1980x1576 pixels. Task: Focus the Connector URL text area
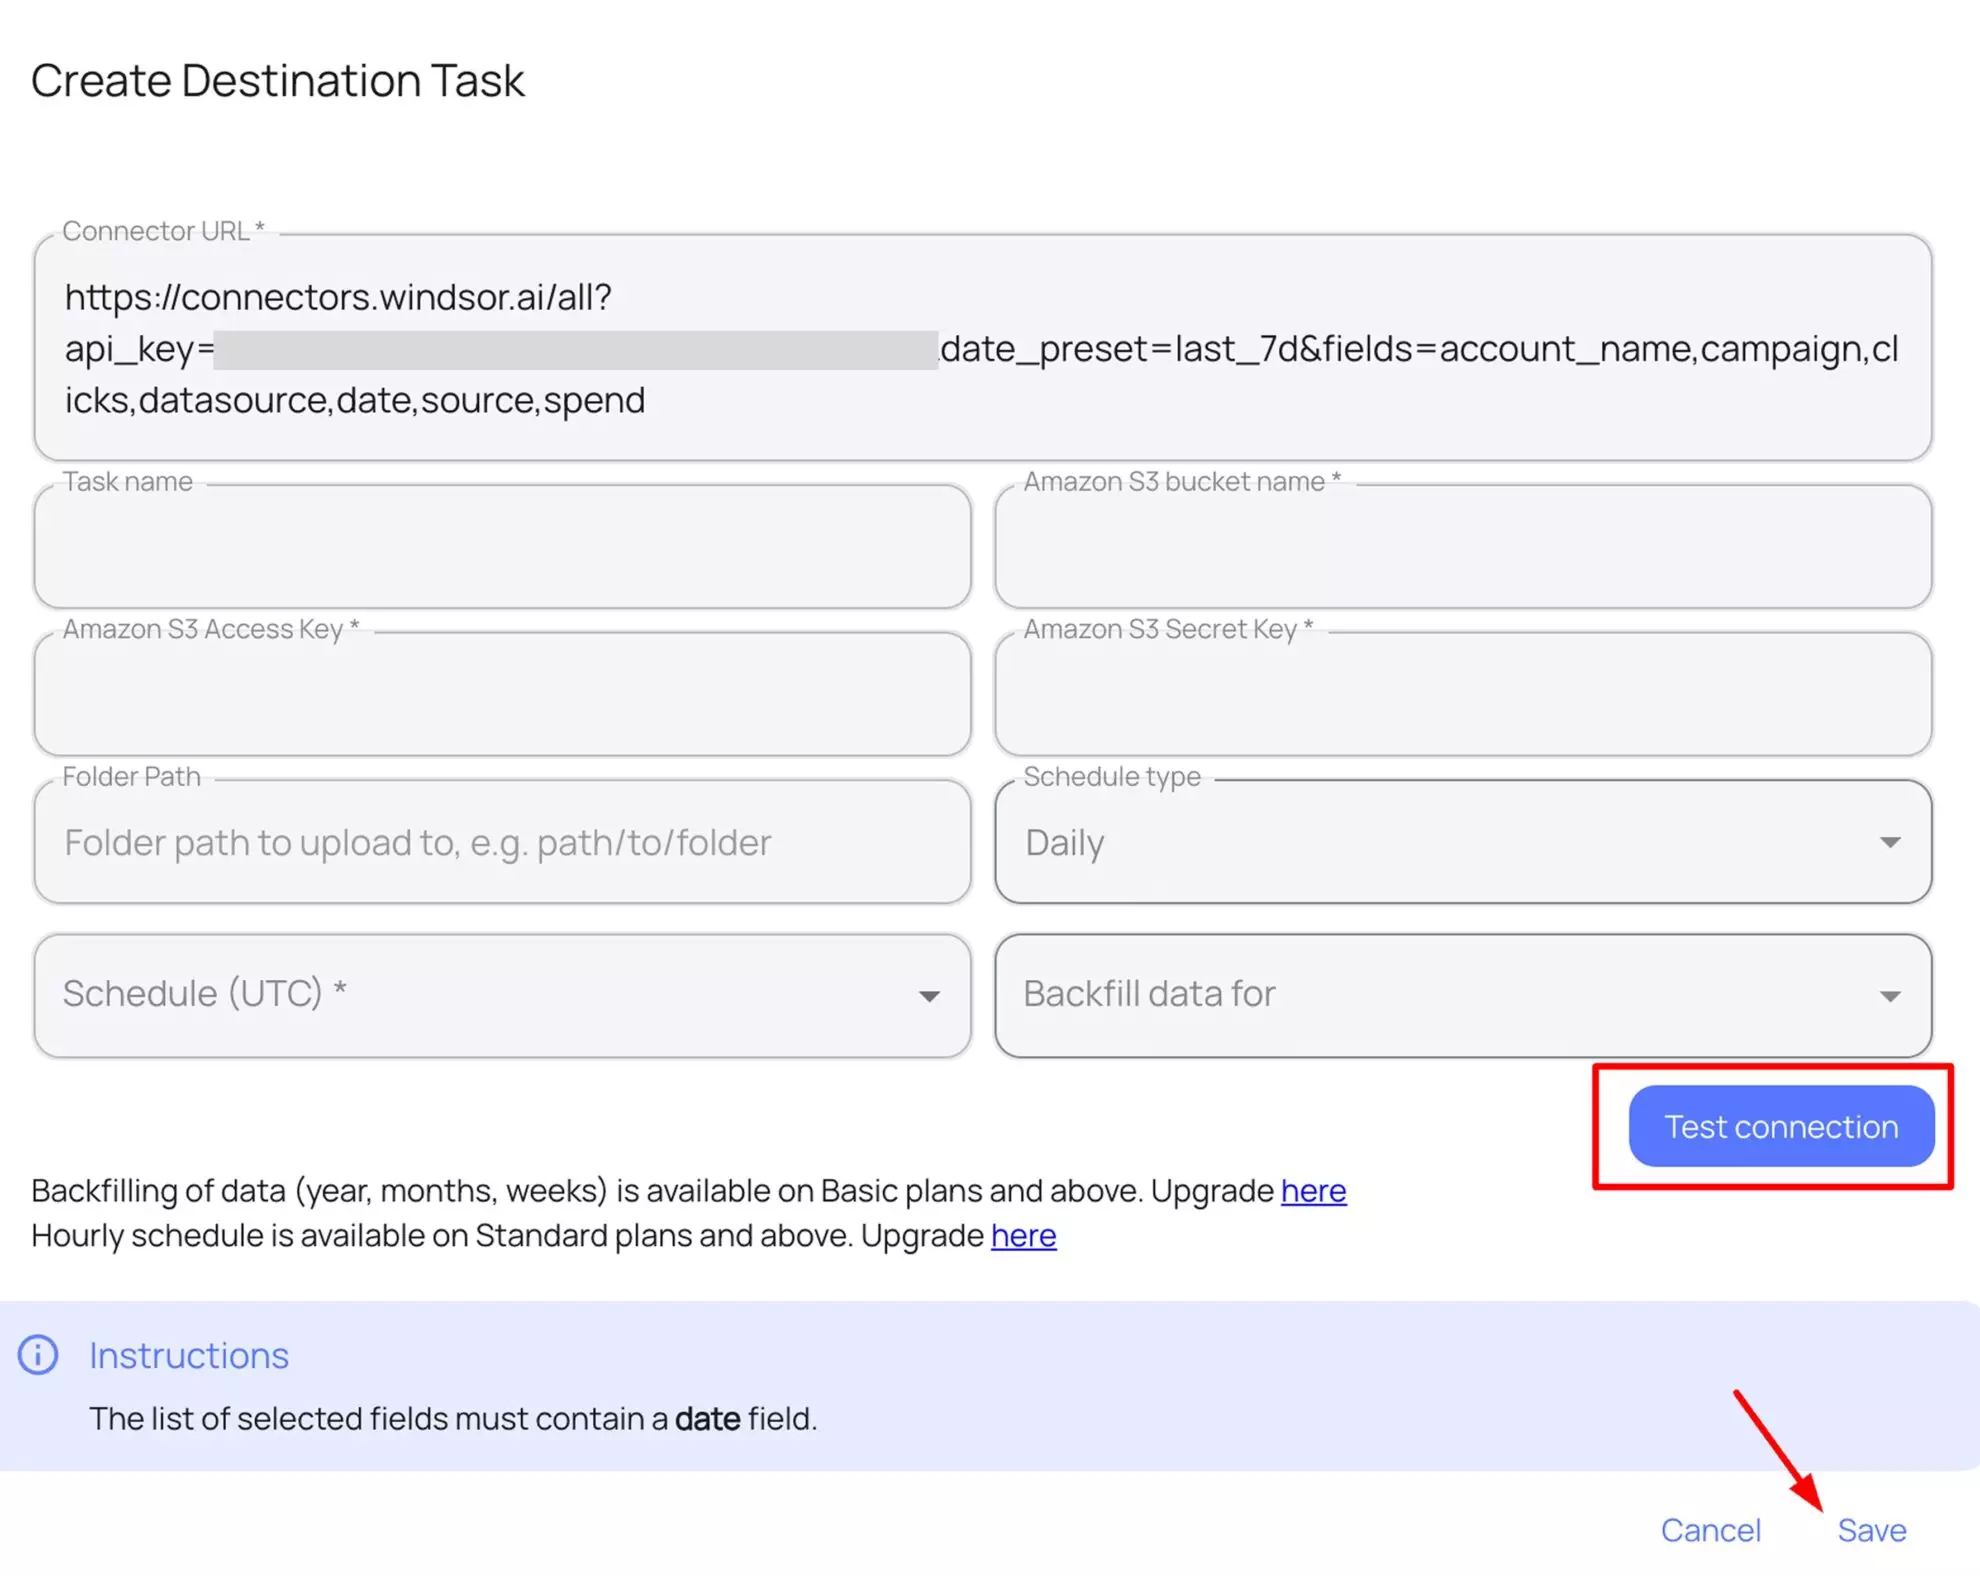pos(982,348)
